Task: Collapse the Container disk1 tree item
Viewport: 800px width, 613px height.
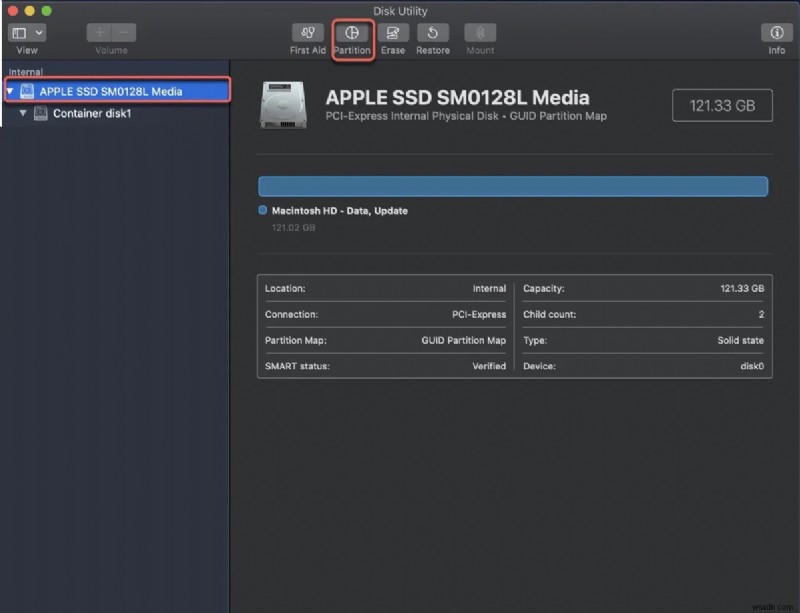Action: (x=22, y=113)
